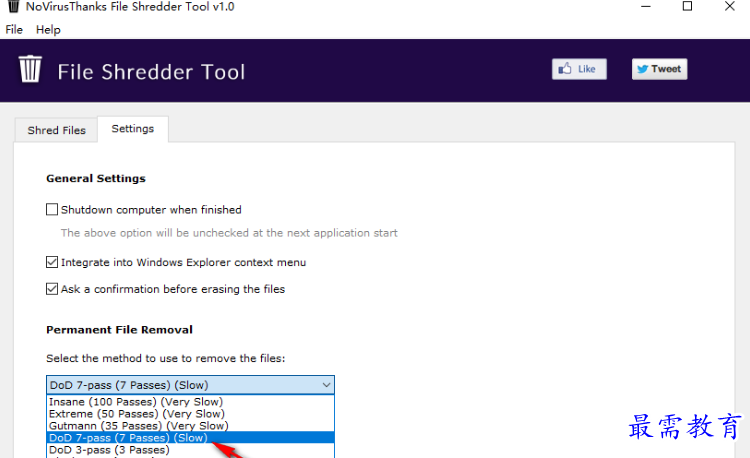Click the trash can logo in the banner
This screenshot has width=750, height=458.
click(30, 69)
